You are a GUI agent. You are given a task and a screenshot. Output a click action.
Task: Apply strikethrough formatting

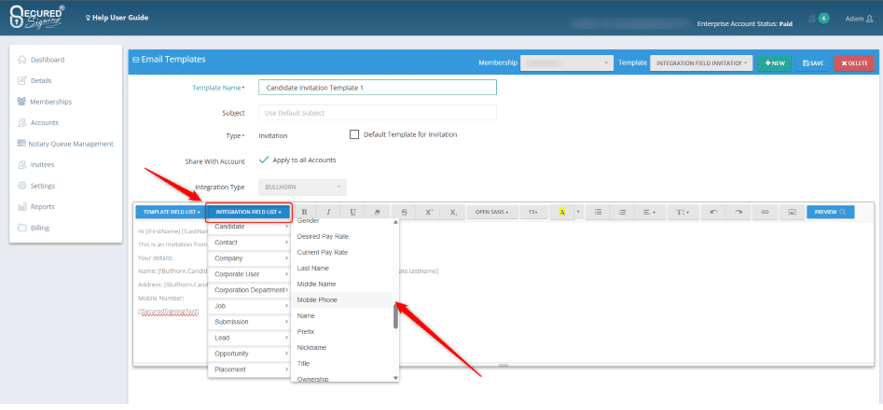point(404,212)
